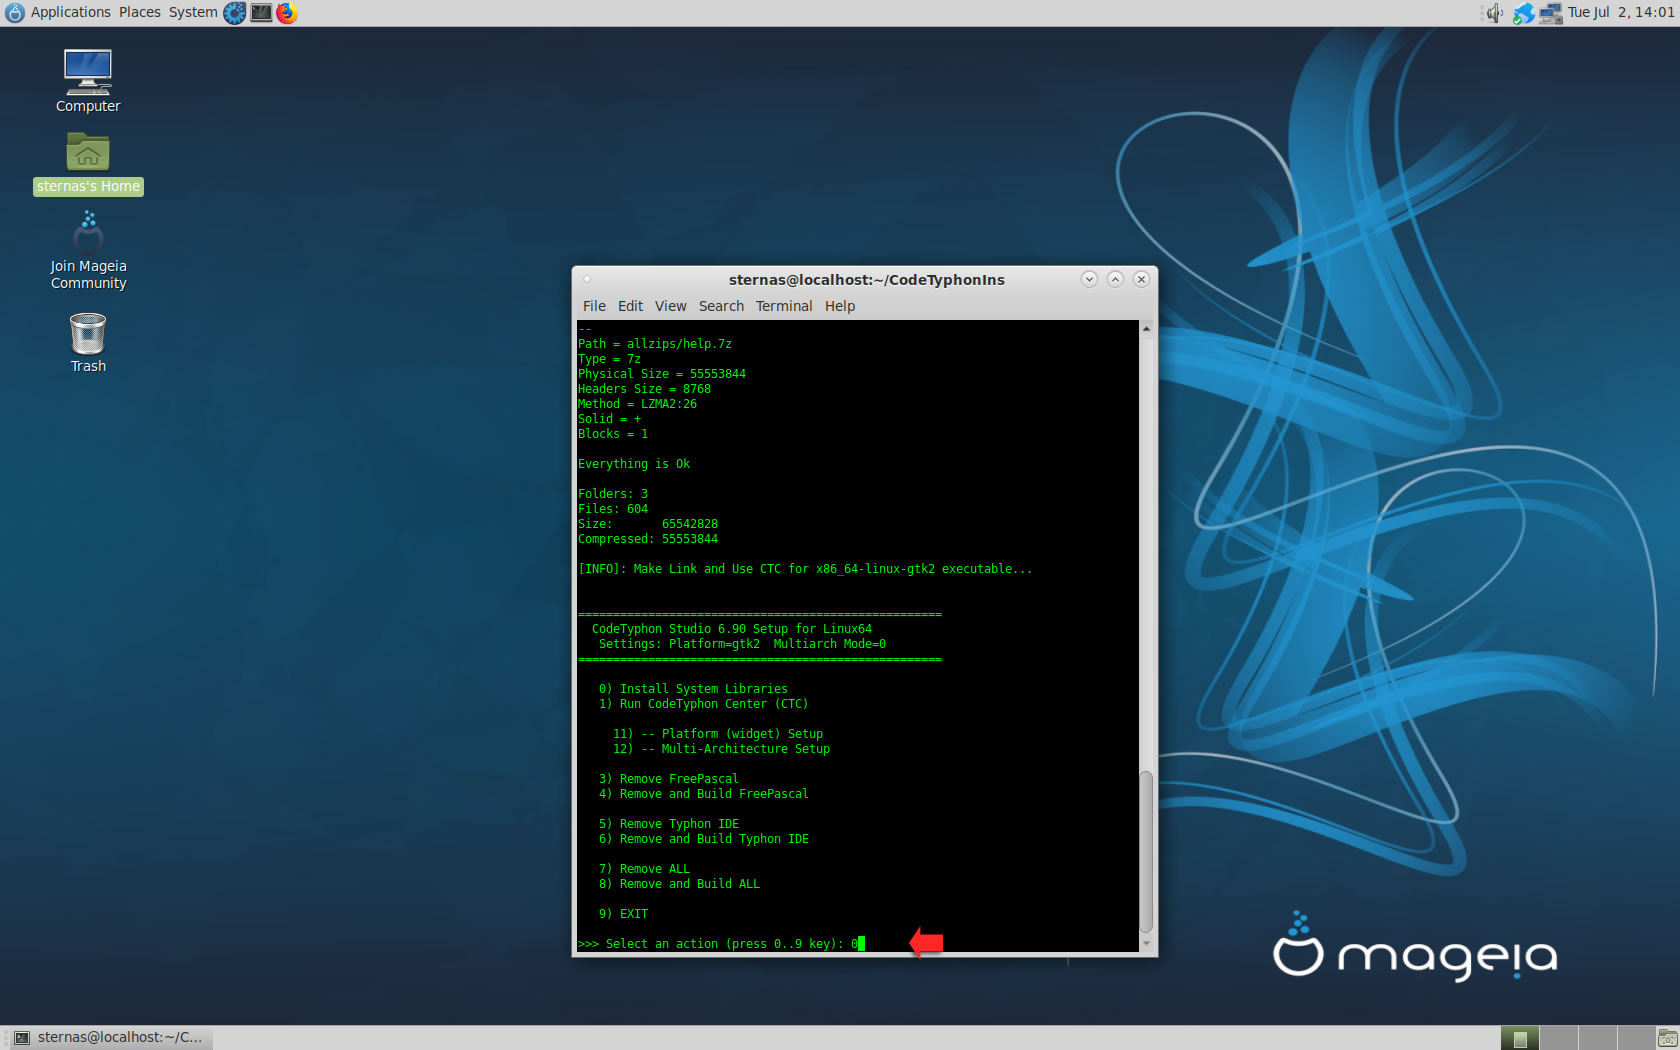The height and width of the screenshot is (1050, 1680).
Task: Open the network connection tray icon
Action: (1550, 13)
